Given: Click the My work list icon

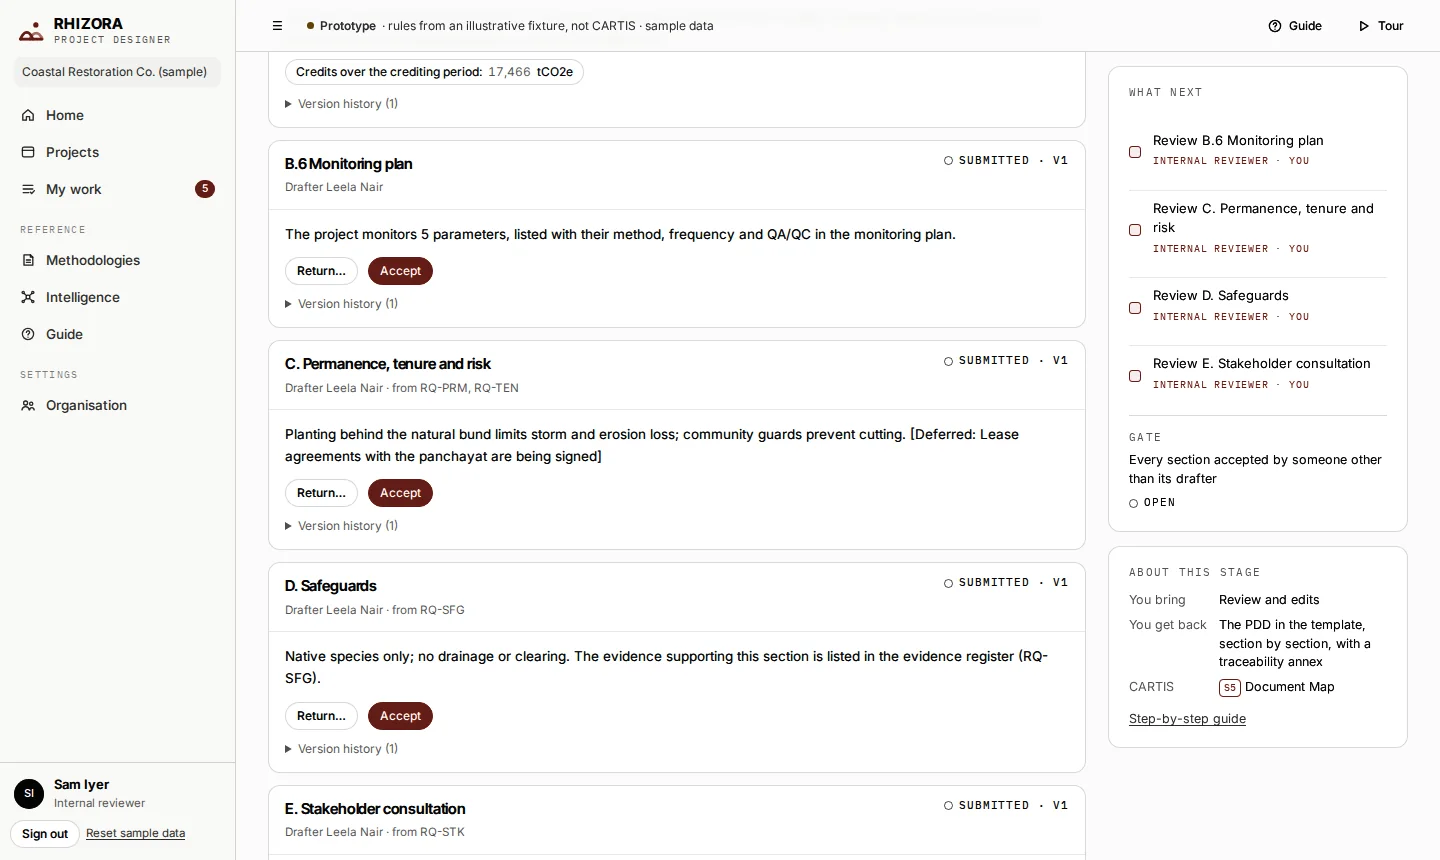Looking at the screenshot, I should [28, 189].
